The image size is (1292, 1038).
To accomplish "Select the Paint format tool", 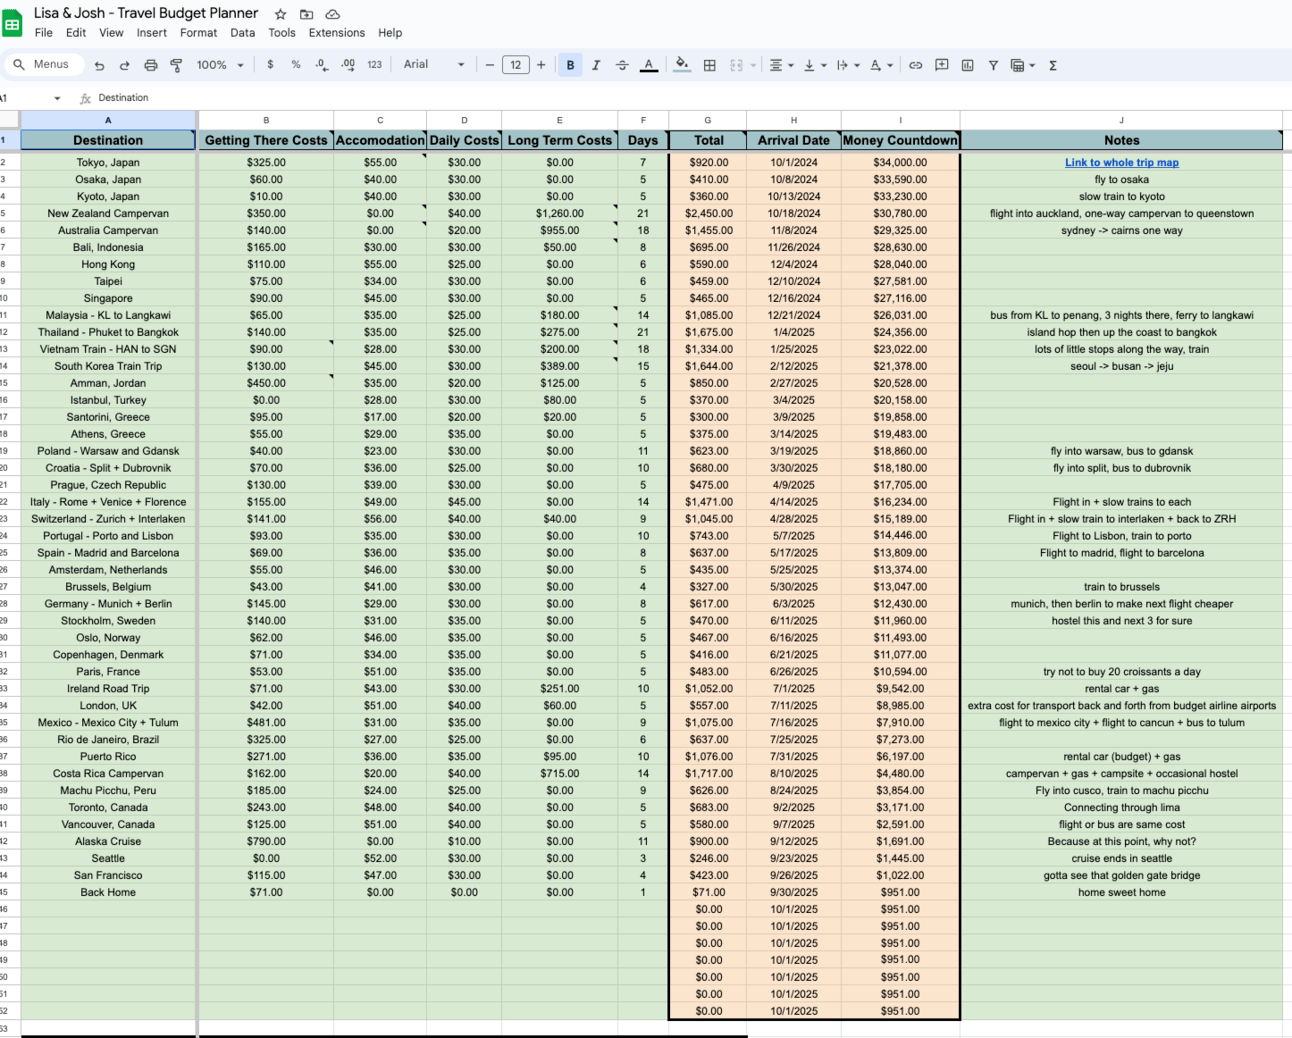I will (176, 65).
